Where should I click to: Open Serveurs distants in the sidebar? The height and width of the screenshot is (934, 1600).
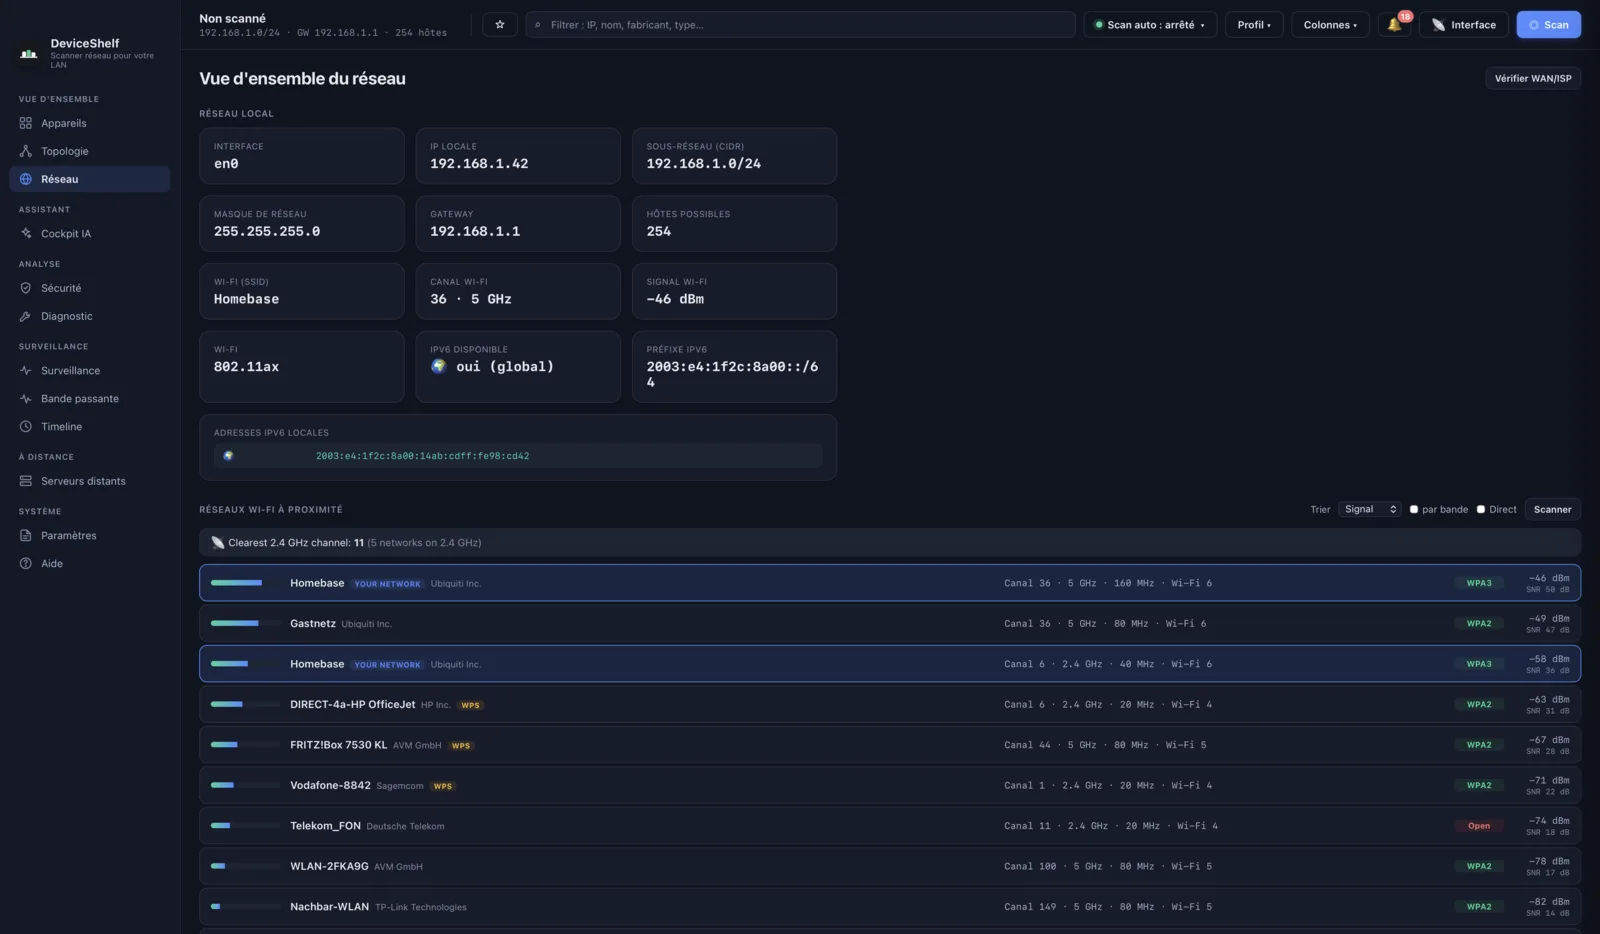(x=89, y=481)
